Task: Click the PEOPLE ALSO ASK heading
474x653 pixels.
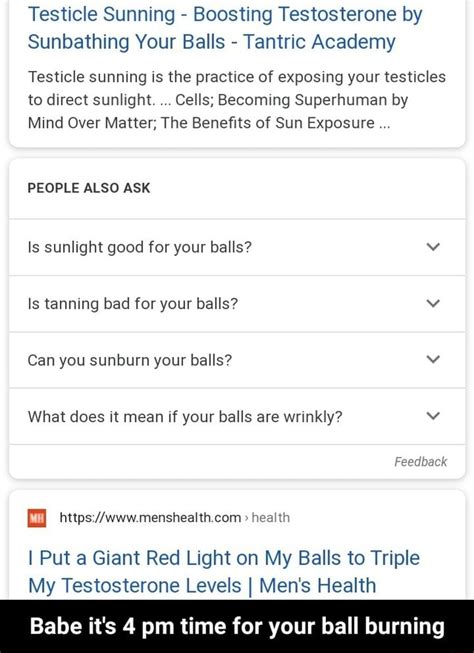Action: (x=89, y=188)
